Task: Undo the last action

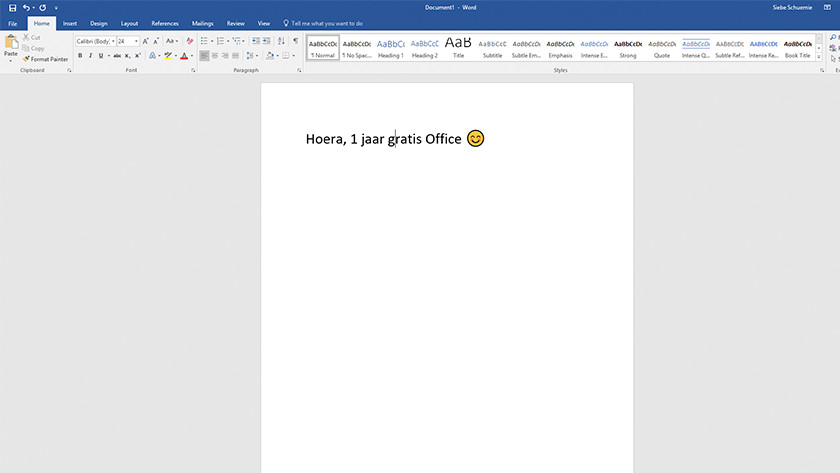Action: tap(26, 7)
